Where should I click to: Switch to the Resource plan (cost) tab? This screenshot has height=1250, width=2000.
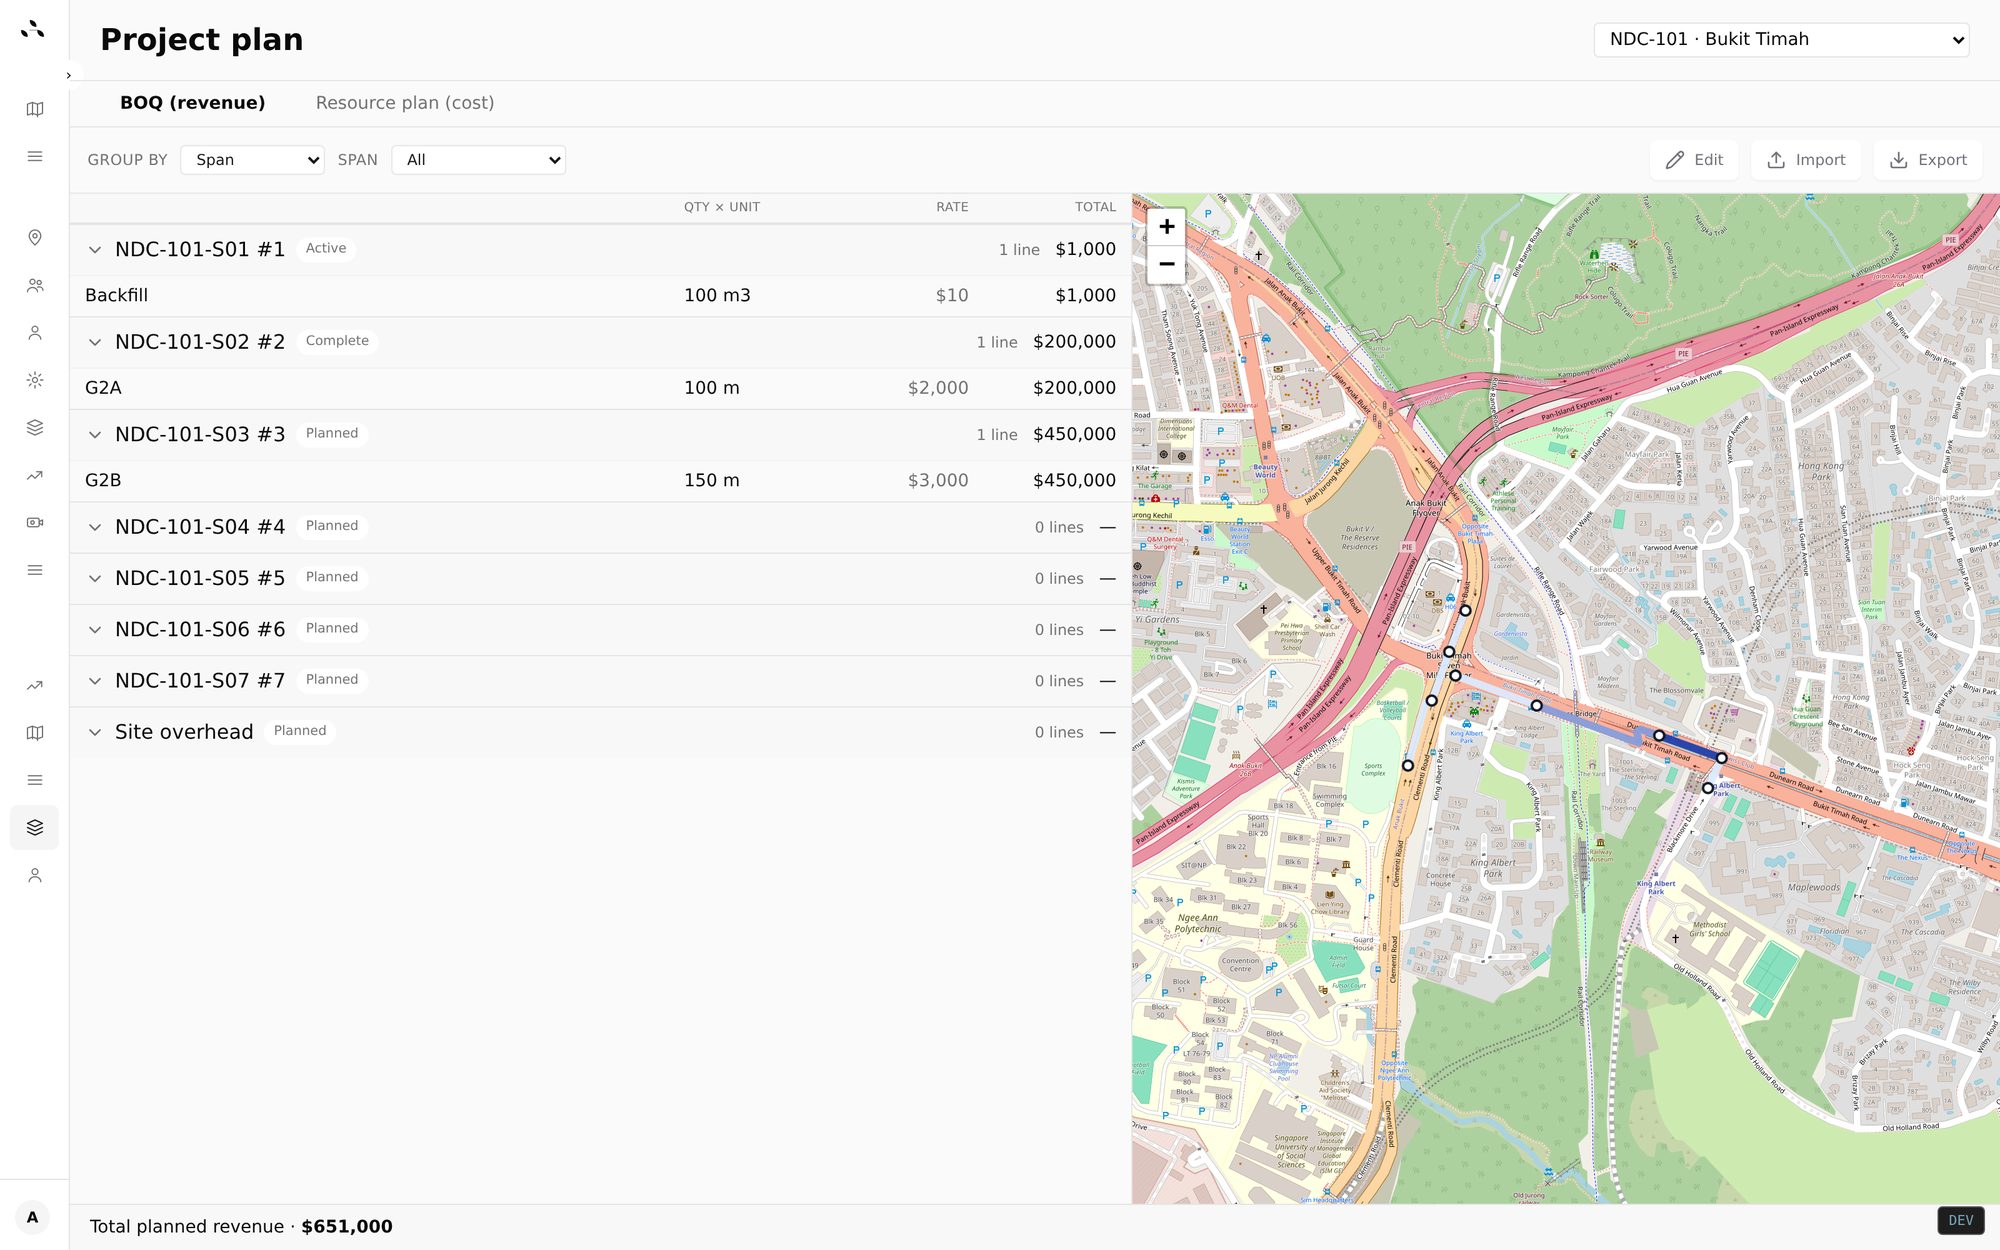405,103
